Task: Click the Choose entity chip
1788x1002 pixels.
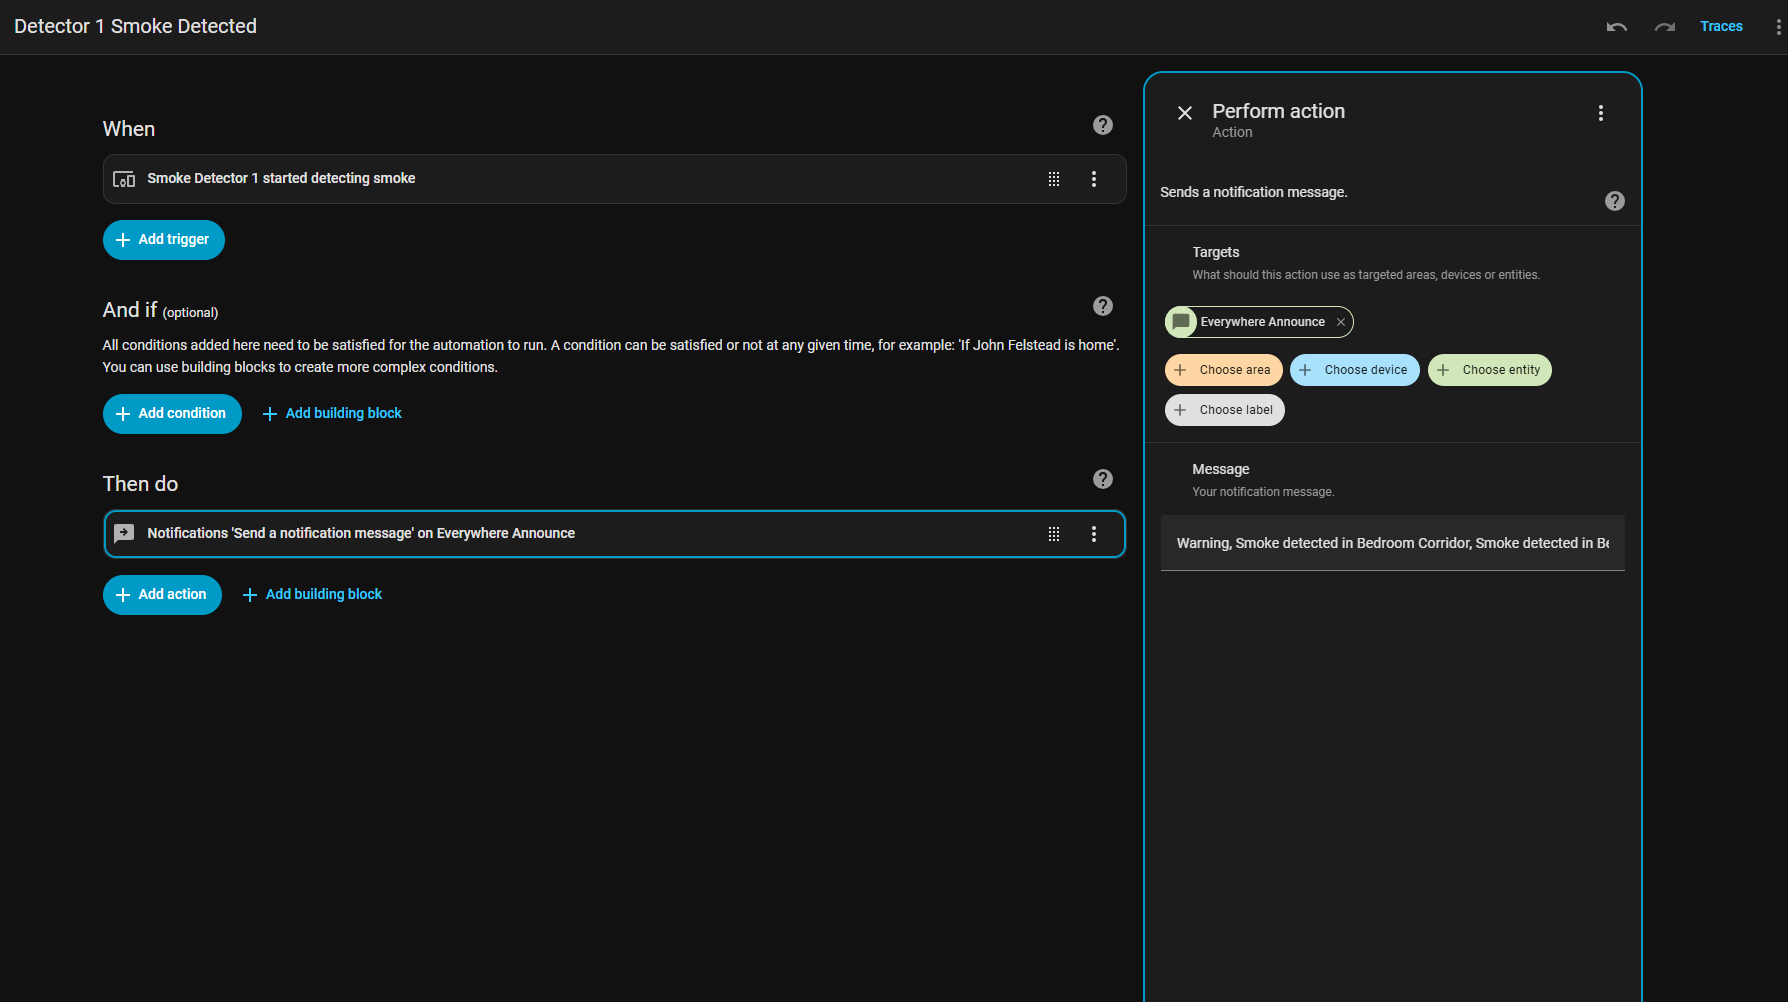Action: click(x=1489, y=370)
